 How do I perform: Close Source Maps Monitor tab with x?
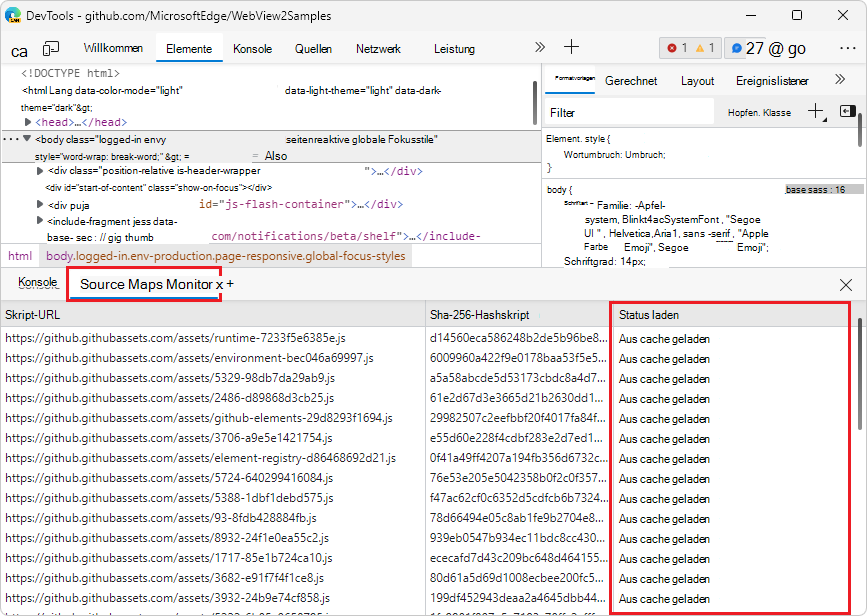click(x=220, y=285)
